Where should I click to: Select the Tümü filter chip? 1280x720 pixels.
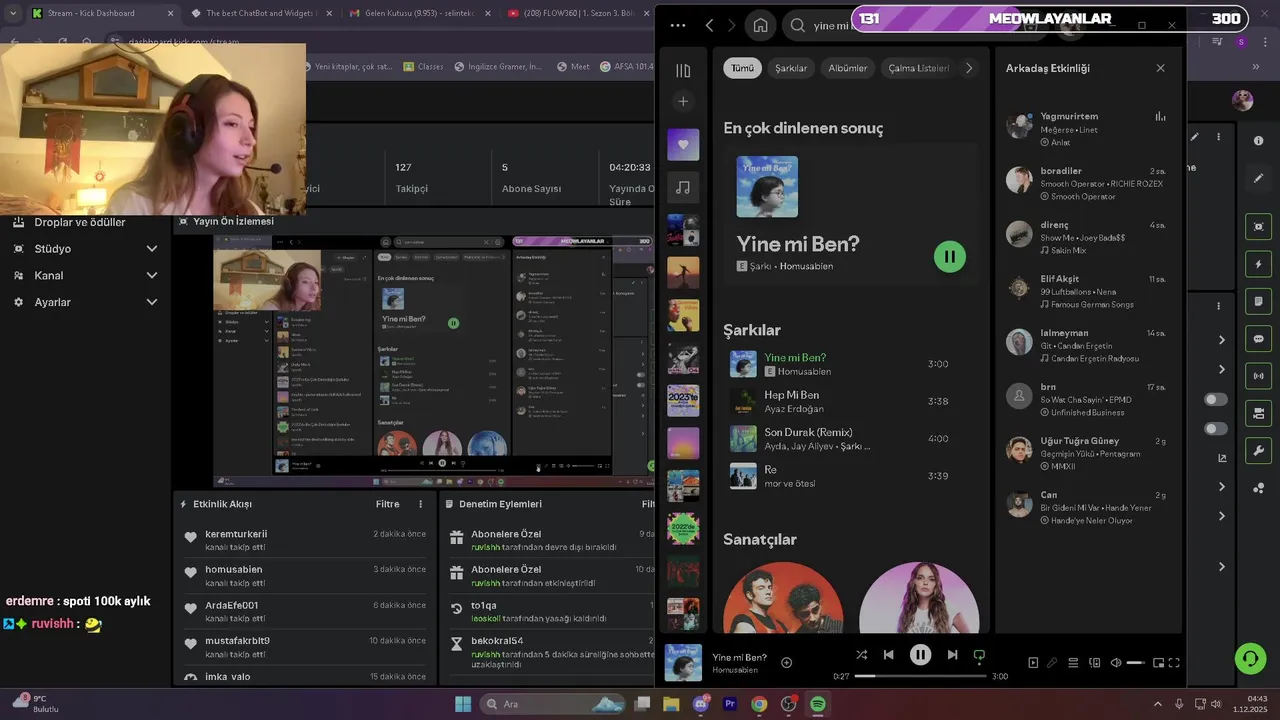pyautogui.click(x=742, y=68)
